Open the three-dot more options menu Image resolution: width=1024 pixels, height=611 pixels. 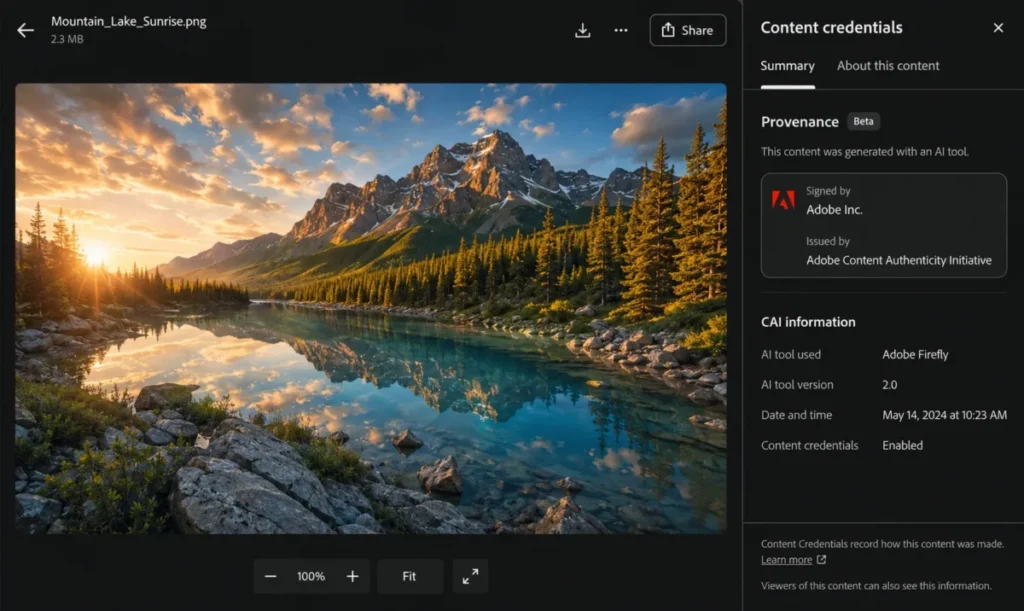click(x=621, y=30)
